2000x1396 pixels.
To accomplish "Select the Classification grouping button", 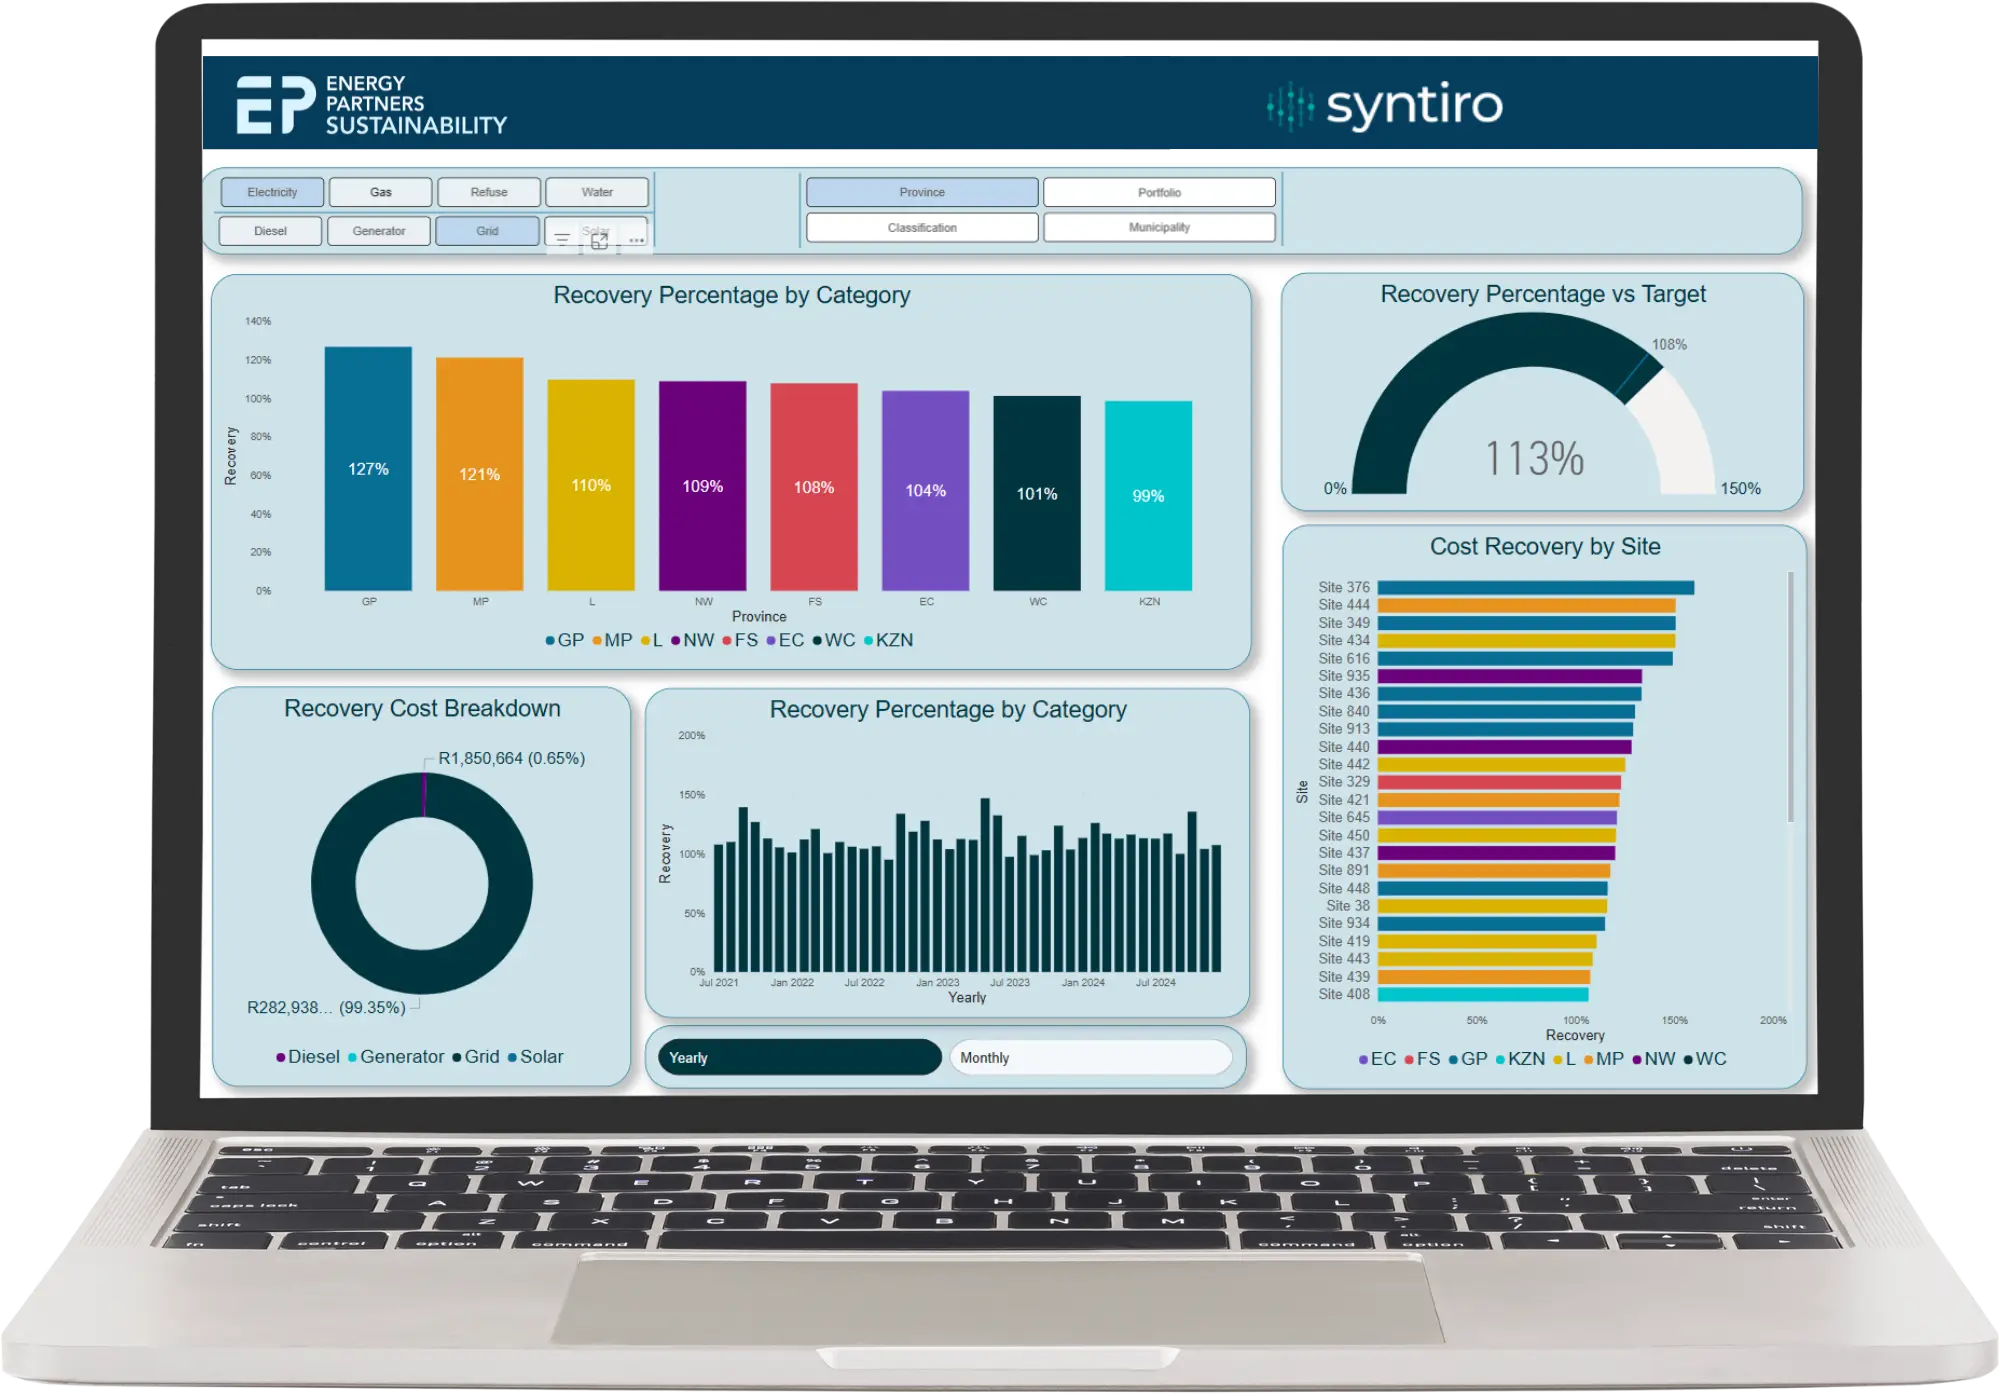I will 921,228.
